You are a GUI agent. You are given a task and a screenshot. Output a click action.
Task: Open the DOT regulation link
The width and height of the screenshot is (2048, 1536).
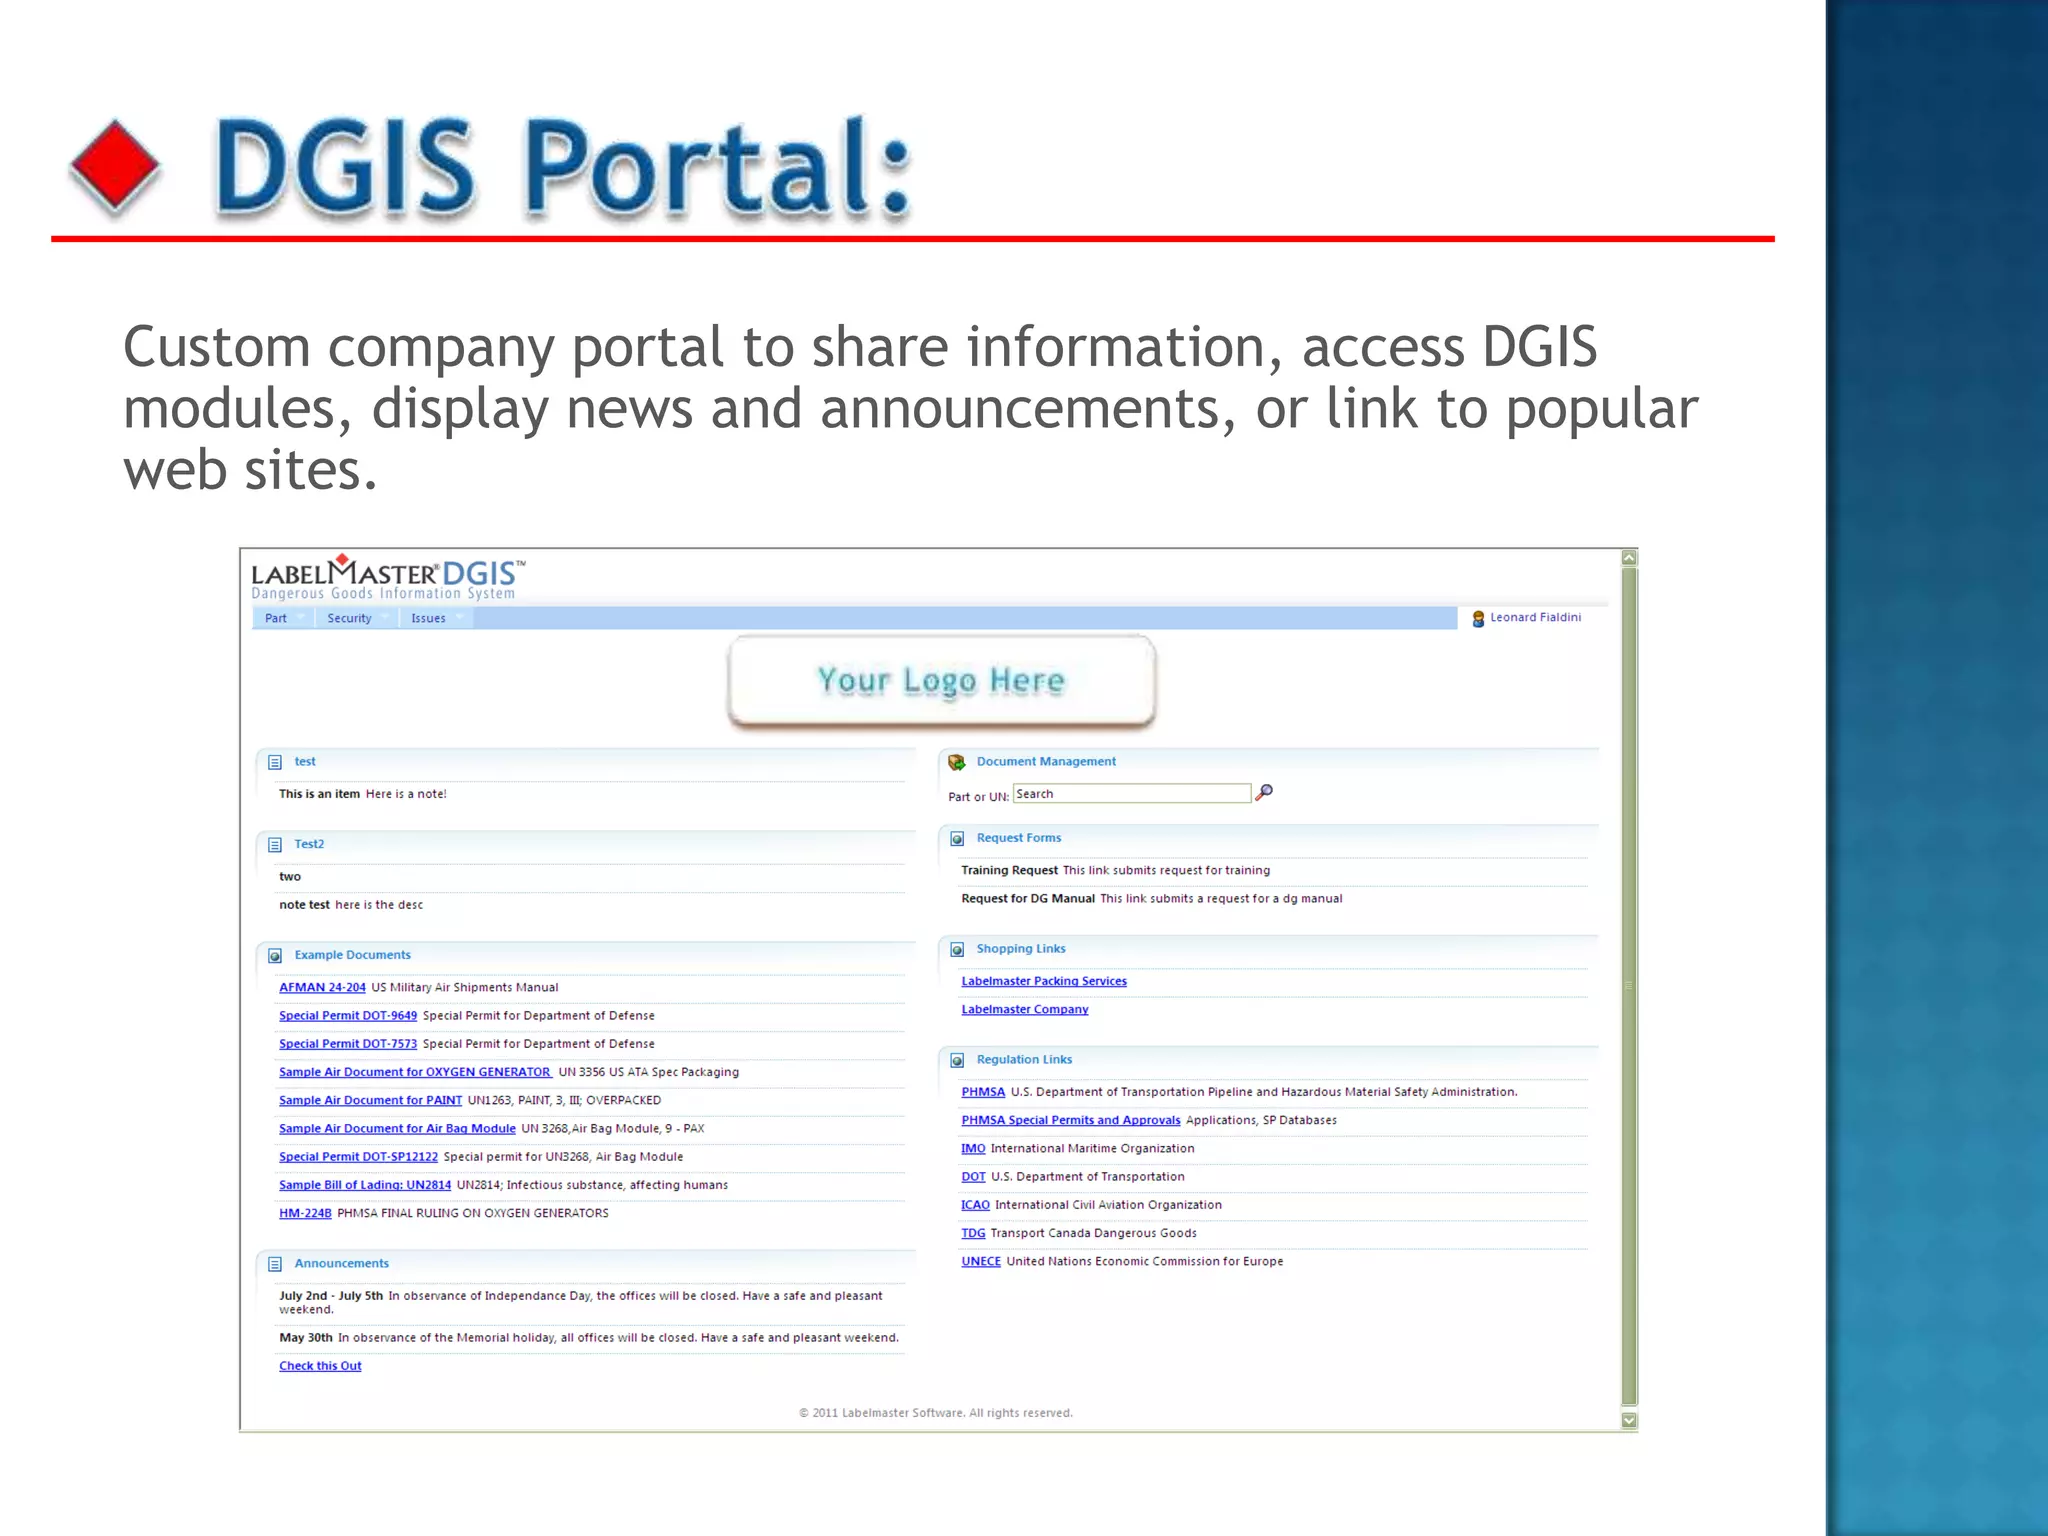[x=973, y=1177]
